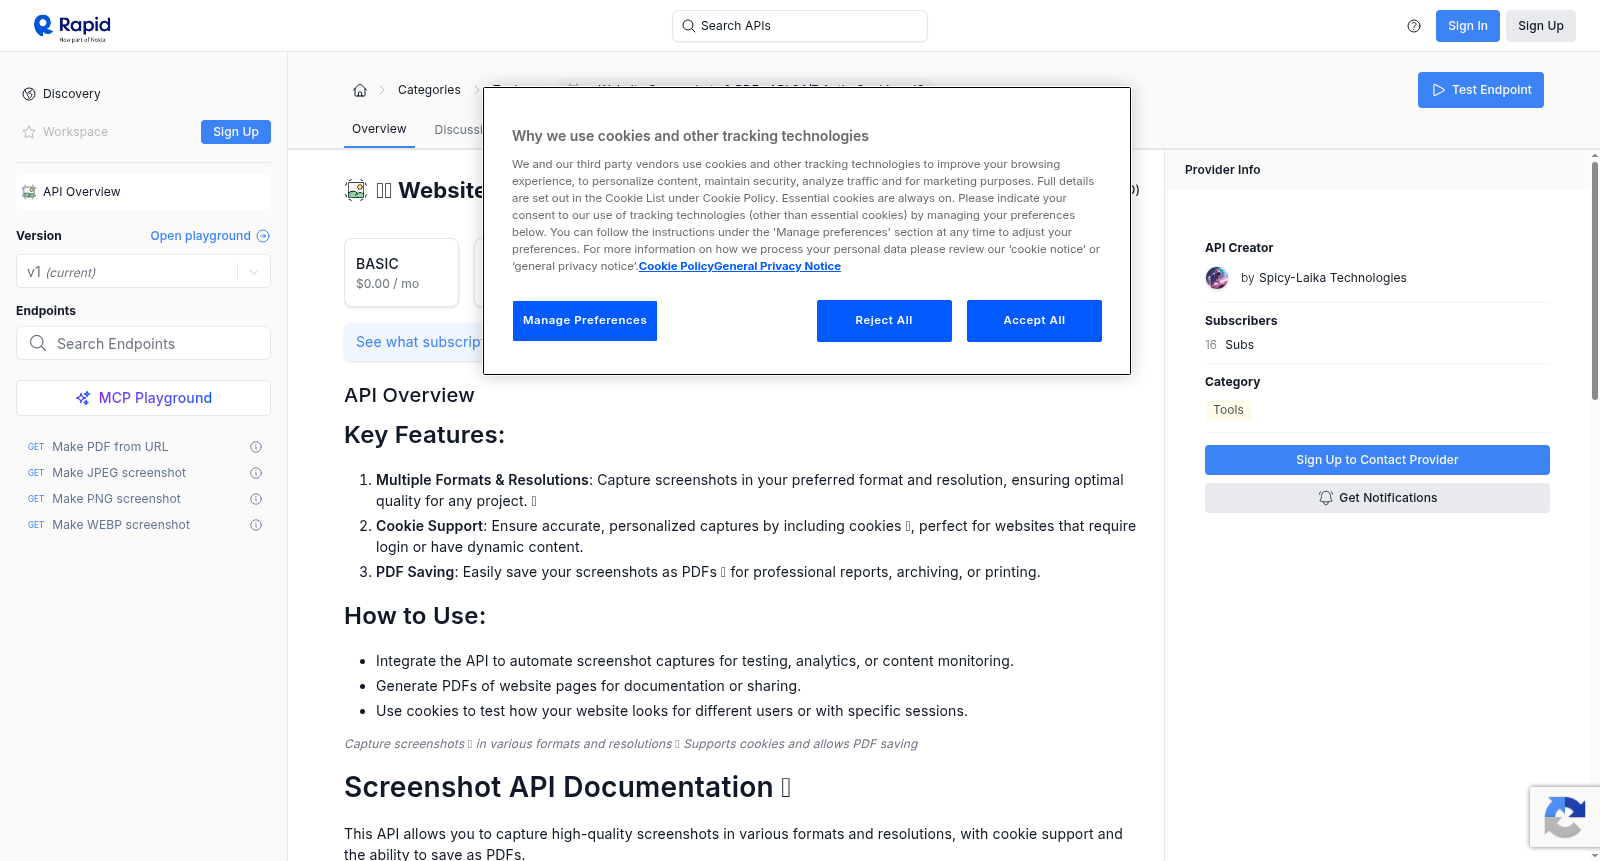1600x861 pixels.
Task: Click the home icon in breadcrumb
Action: click(x=360, y=90)
